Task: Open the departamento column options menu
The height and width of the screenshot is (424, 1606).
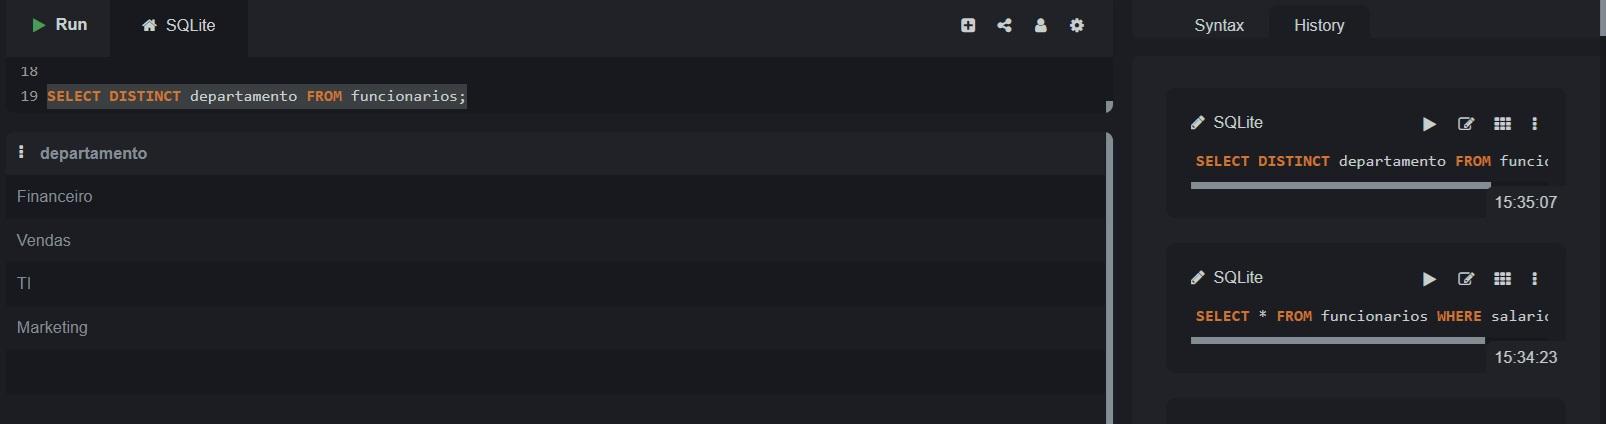Action: [21, 152]
